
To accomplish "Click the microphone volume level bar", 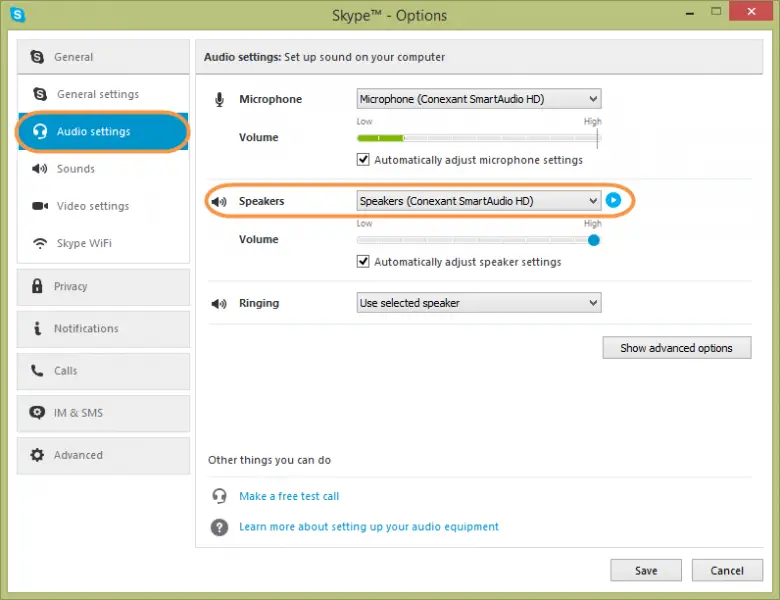I will pyautogui.click(x=479, y=138).
